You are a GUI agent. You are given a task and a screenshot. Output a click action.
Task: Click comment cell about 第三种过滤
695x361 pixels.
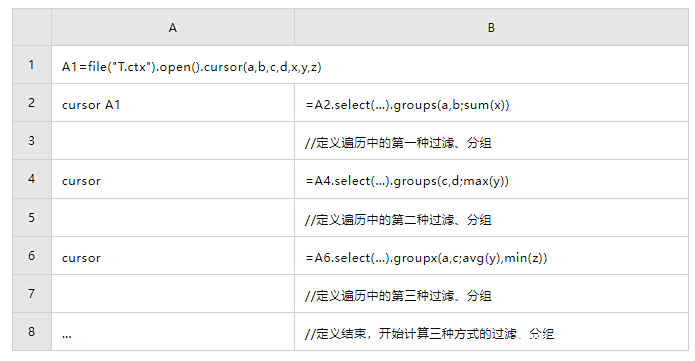coord(491,294)
